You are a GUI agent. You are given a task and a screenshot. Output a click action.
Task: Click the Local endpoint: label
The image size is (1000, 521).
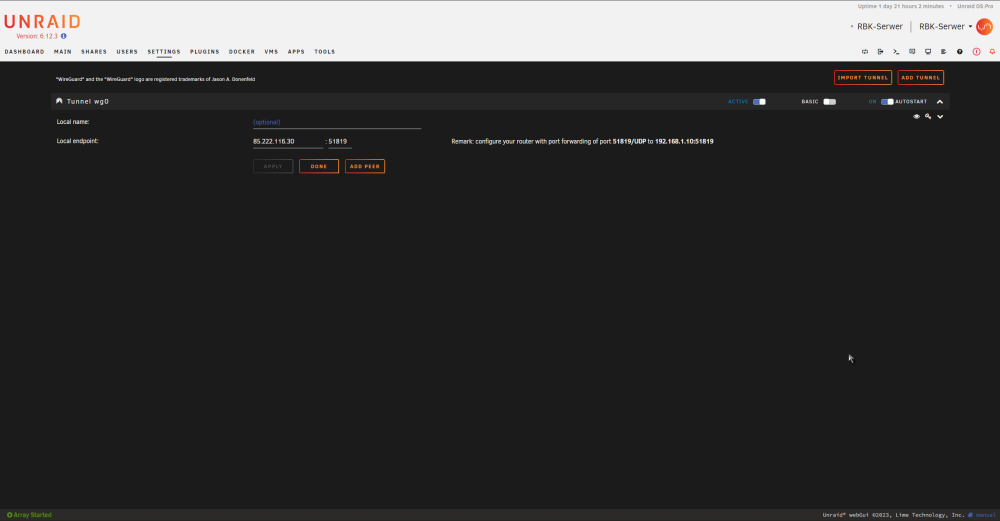tap(78, 141)
